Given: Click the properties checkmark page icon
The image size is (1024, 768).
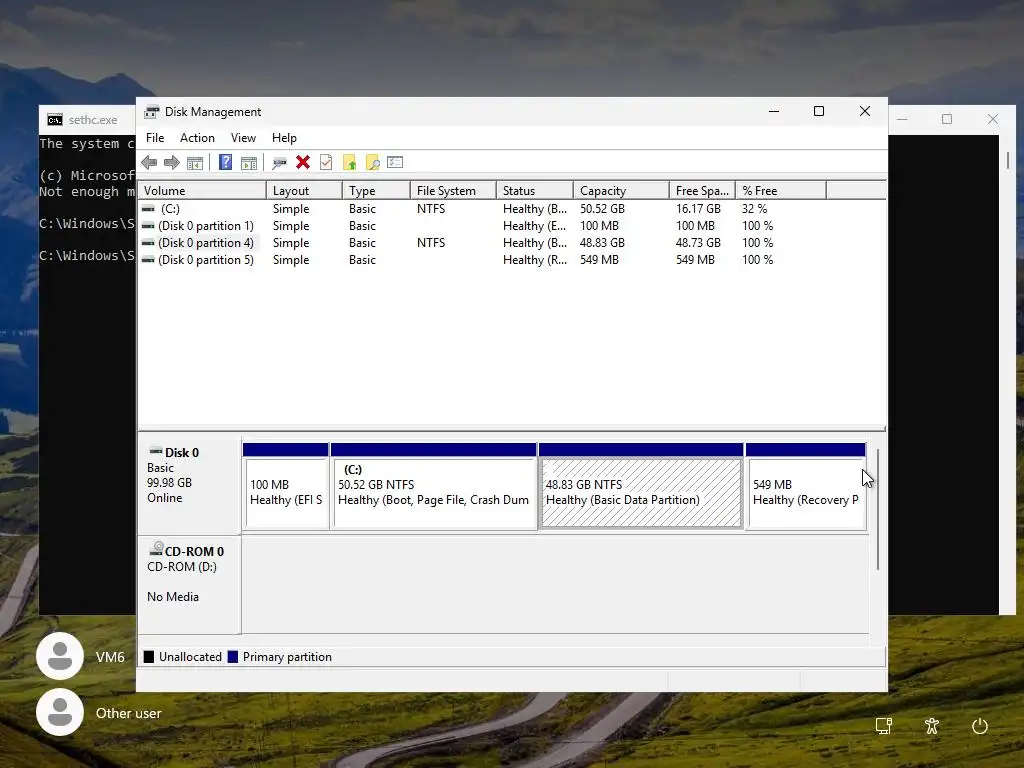Looking at the screenshot, I should pos(326,162).
